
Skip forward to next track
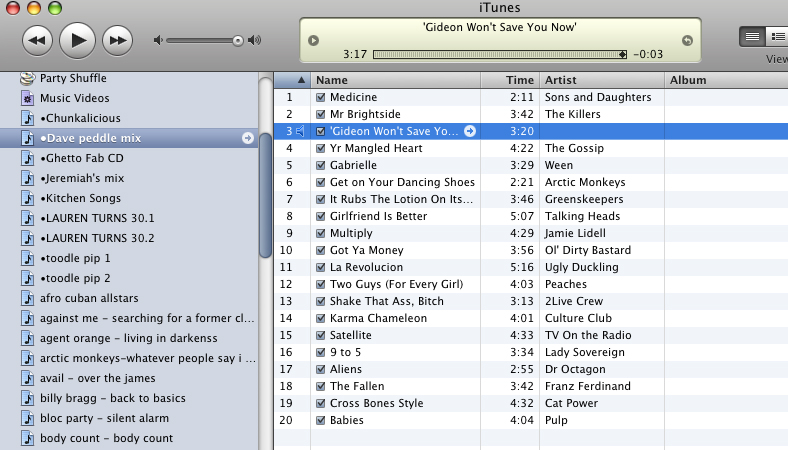pos(118,40)
